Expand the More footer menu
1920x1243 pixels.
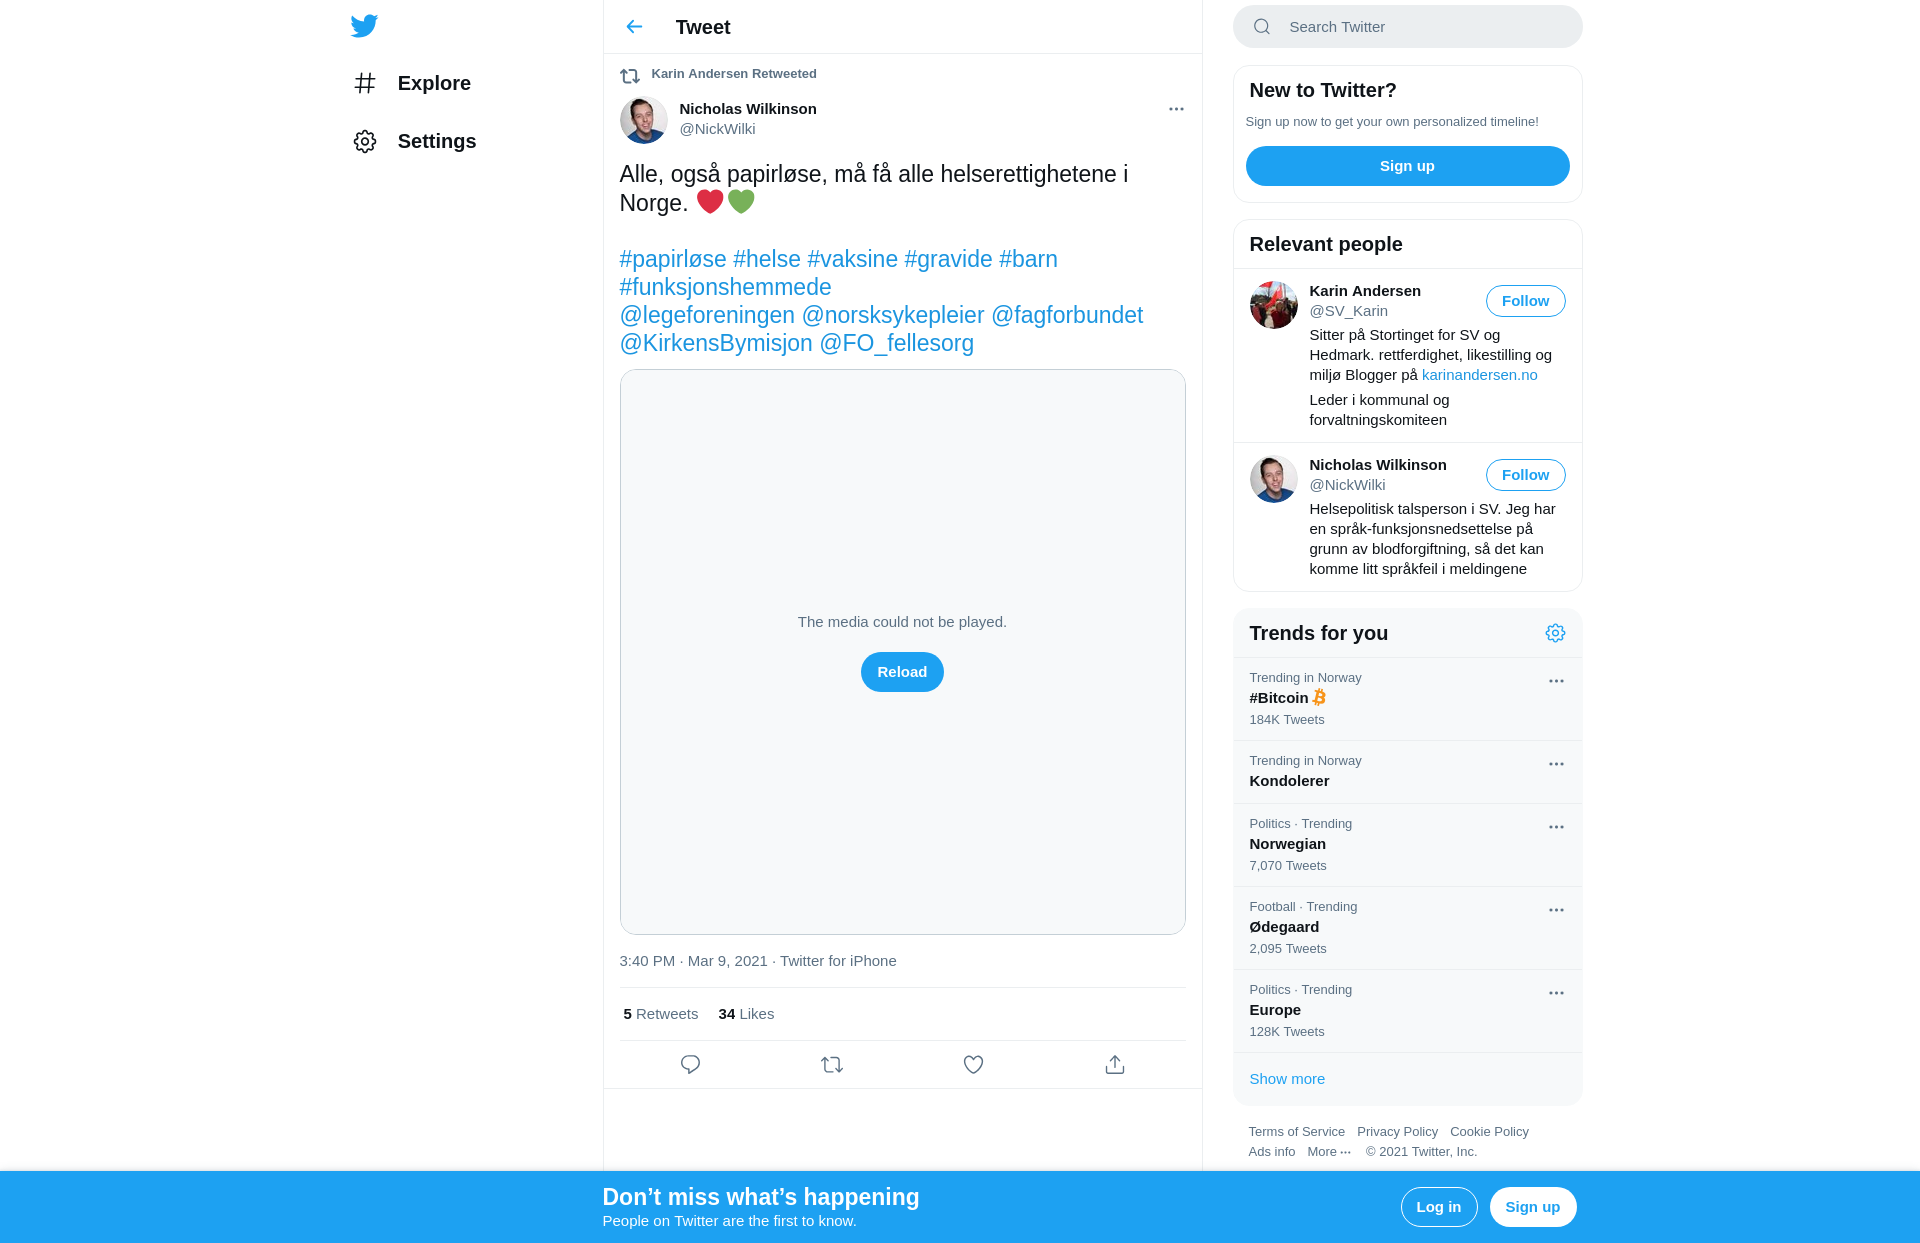(x=1329, y=1152)
